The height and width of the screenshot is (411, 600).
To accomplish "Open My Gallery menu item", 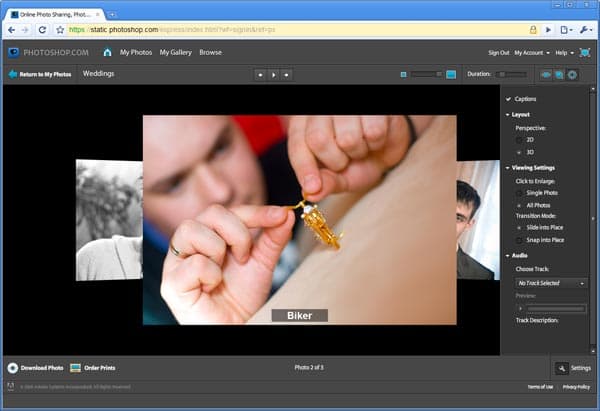I will 176,52.
